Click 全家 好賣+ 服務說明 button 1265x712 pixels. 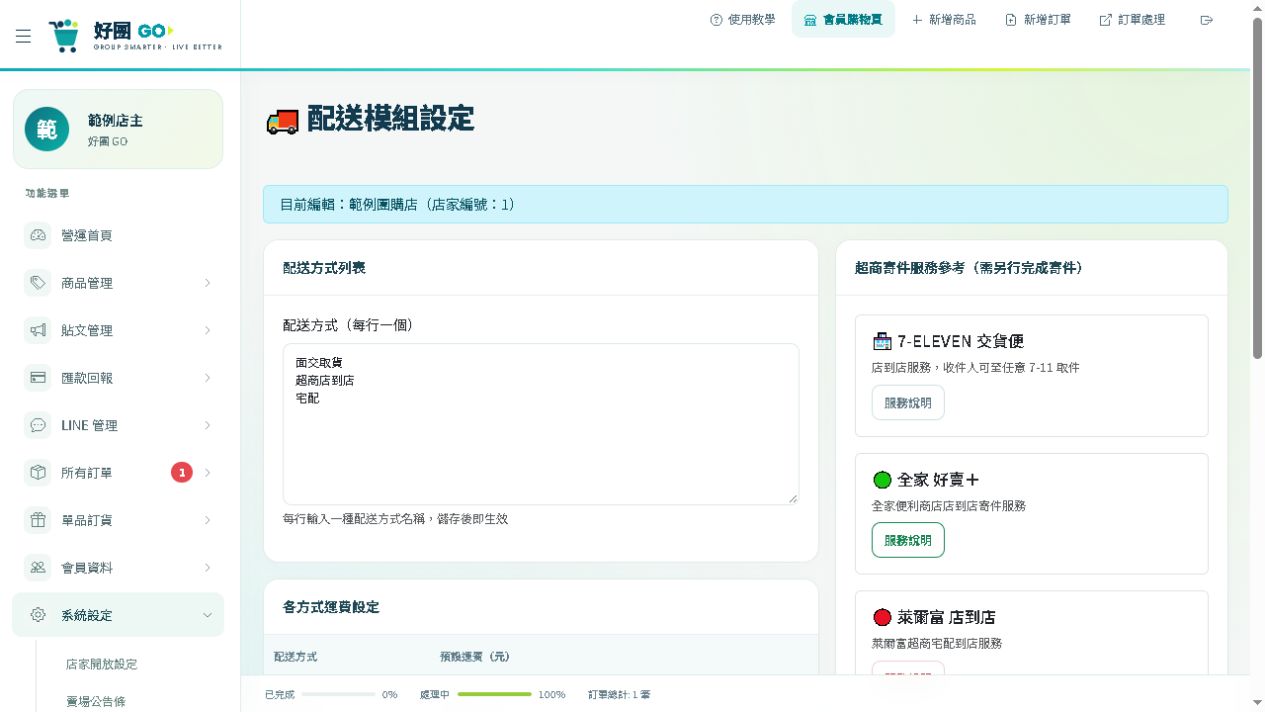tap(908, 540)
